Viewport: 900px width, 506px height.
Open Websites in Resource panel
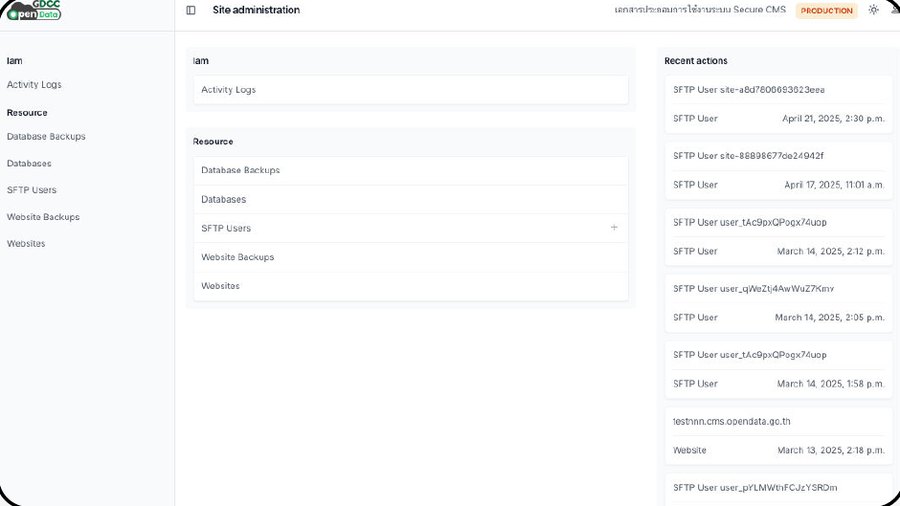tap(410, 286)
